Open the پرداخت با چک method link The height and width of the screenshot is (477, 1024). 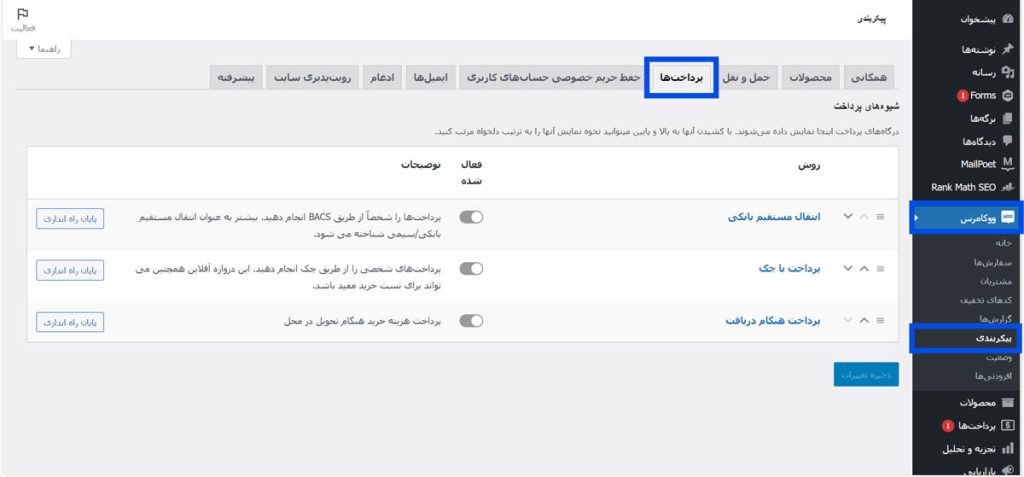point(790,269)
